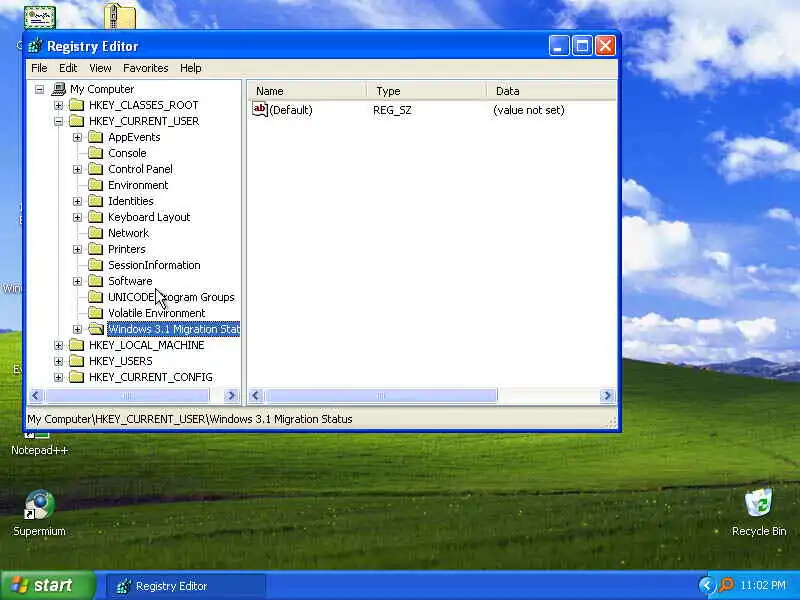Click the Volatile Environment folder icon
The height and width of the screenshot is (600, 800).
[95, 313]
